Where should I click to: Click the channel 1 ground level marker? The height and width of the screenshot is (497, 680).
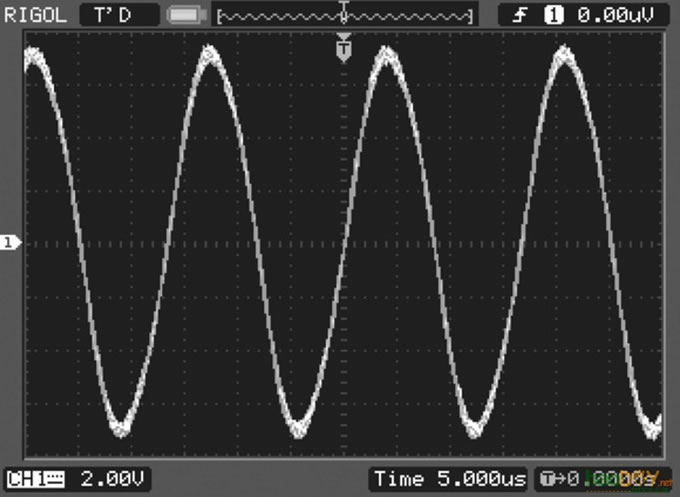(10, 243)
